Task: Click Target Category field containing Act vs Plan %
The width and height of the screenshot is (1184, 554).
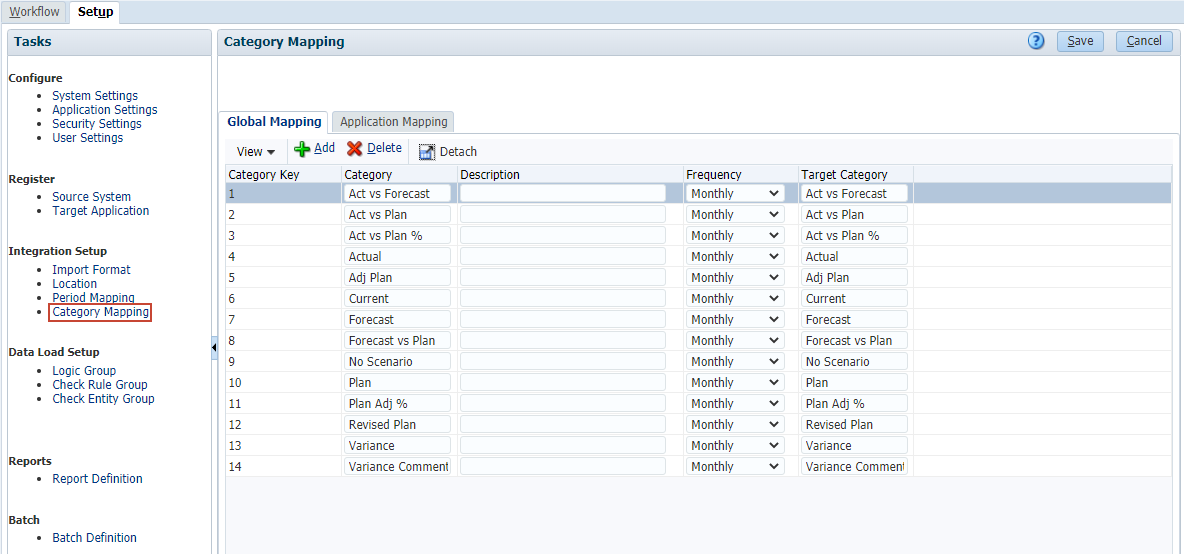Action: [855, 235]
